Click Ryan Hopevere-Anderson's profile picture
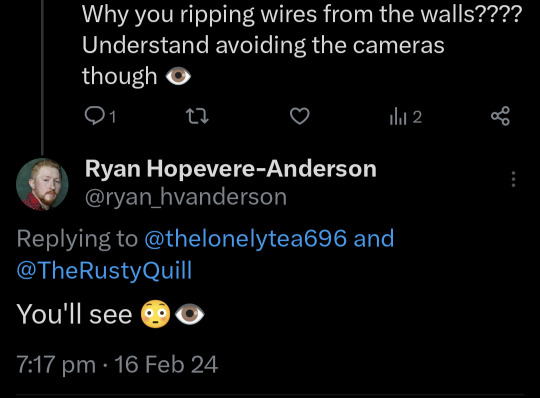 (42, 184)
